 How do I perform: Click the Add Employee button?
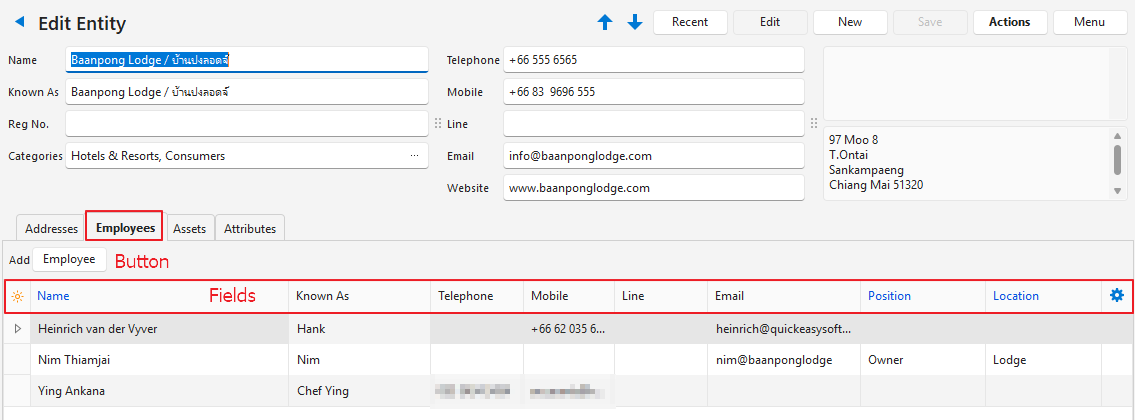(x=69, y=259)
